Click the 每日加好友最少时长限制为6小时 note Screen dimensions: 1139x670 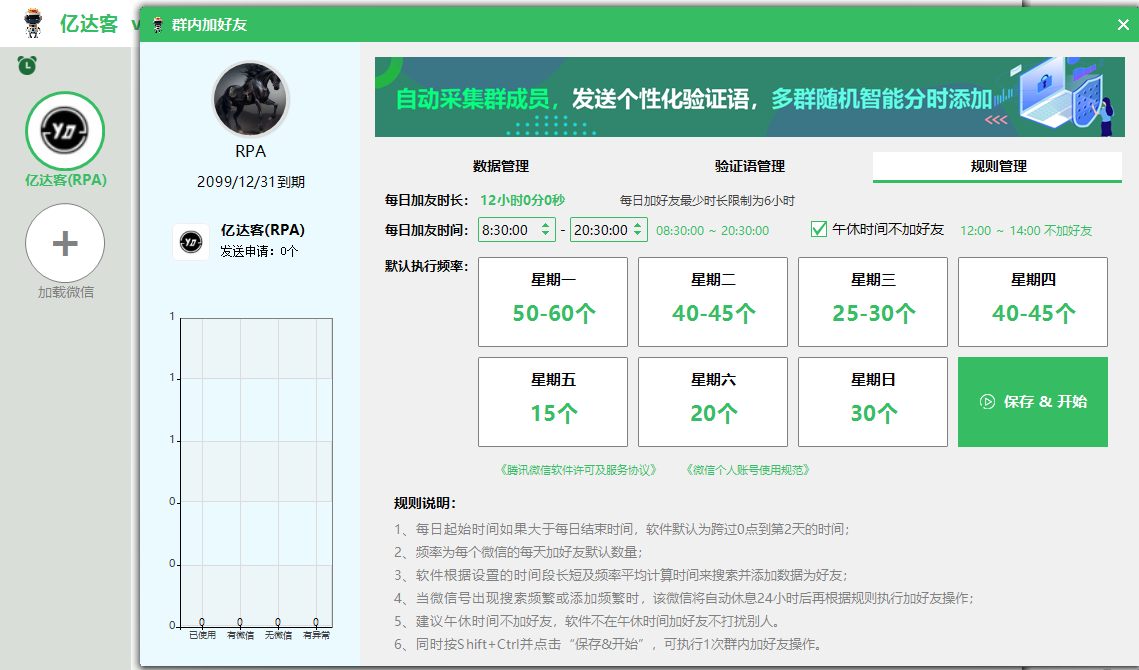707,201
